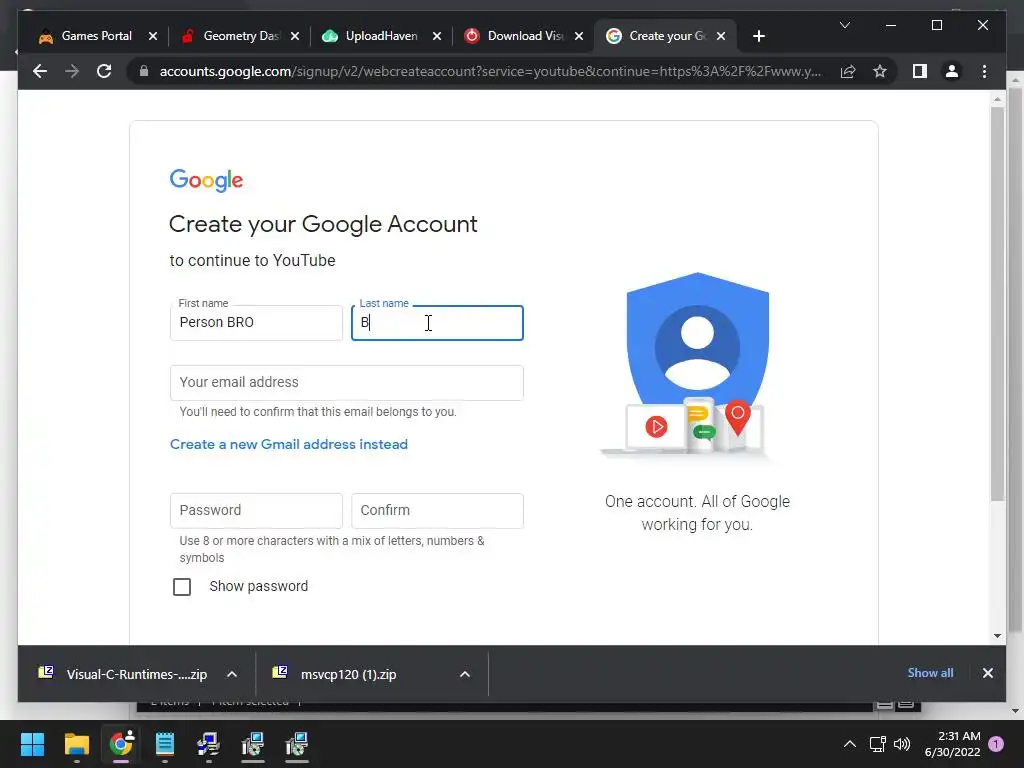Click the Confirm password field
The width and height of the screenshot is (1024, 768).
tap(437, 511)
